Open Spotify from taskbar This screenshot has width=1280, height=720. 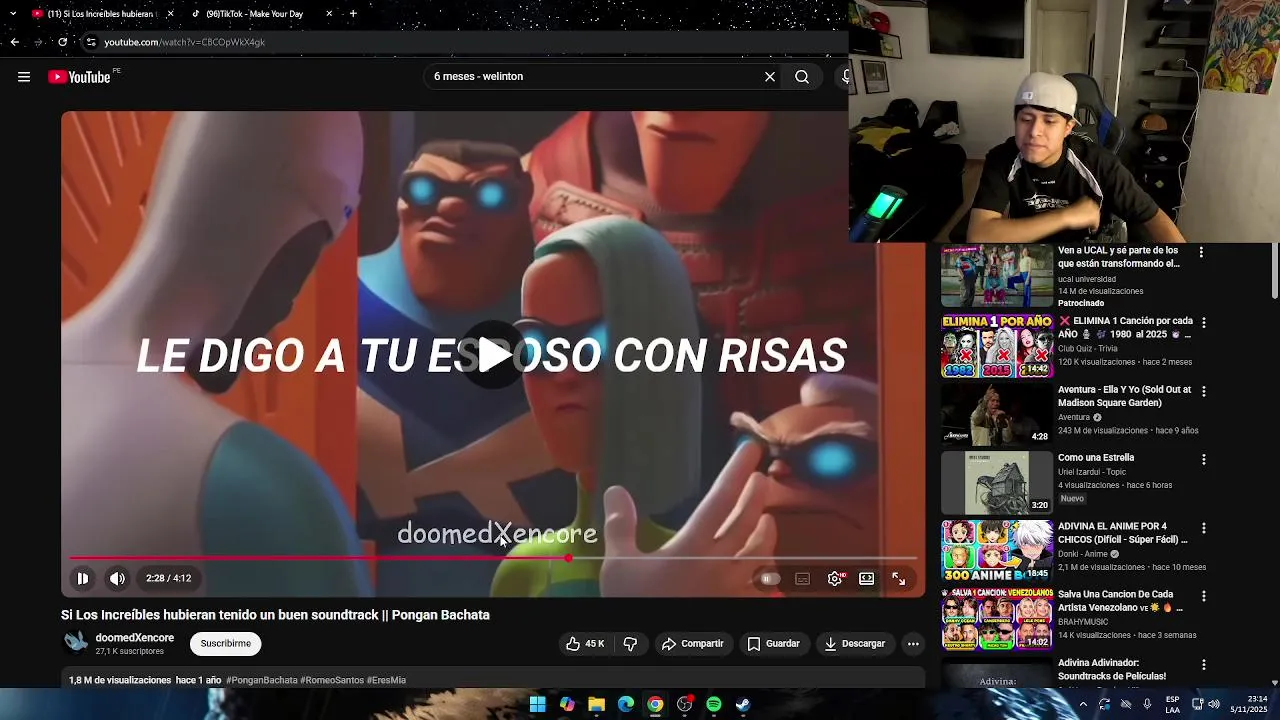[x=714, y=704]
